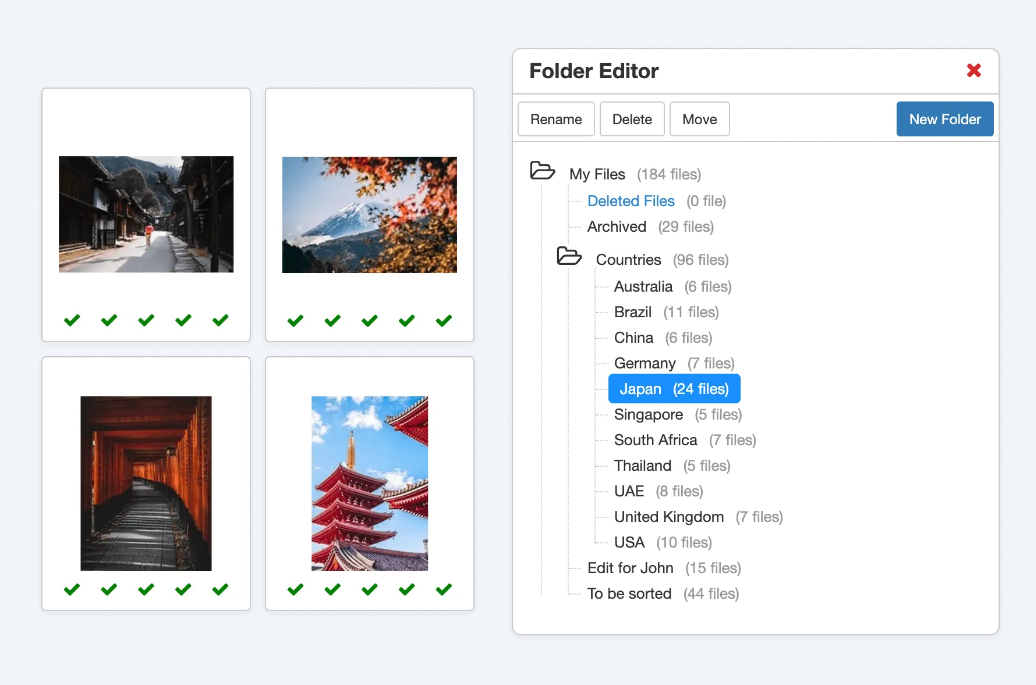Viewport: 1036px width, 685px height.
Task: Select the To be sorted folder
Action: (x=629, y=594)
